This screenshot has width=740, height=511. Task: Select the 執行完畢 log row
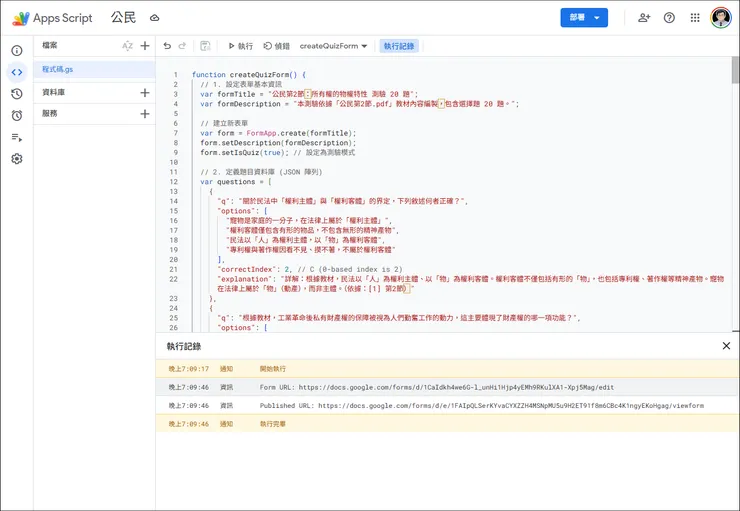(x=447, y=424)
